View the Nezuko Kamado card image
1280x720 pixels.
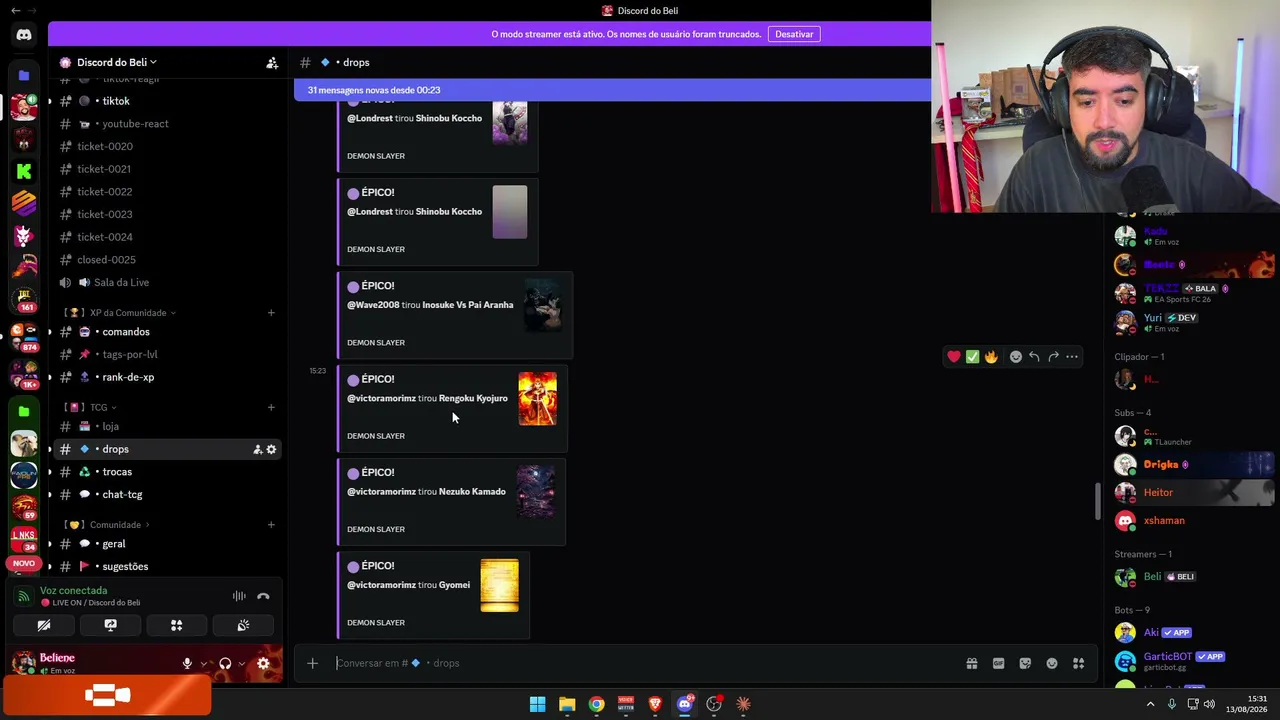[x=535, y=491]
